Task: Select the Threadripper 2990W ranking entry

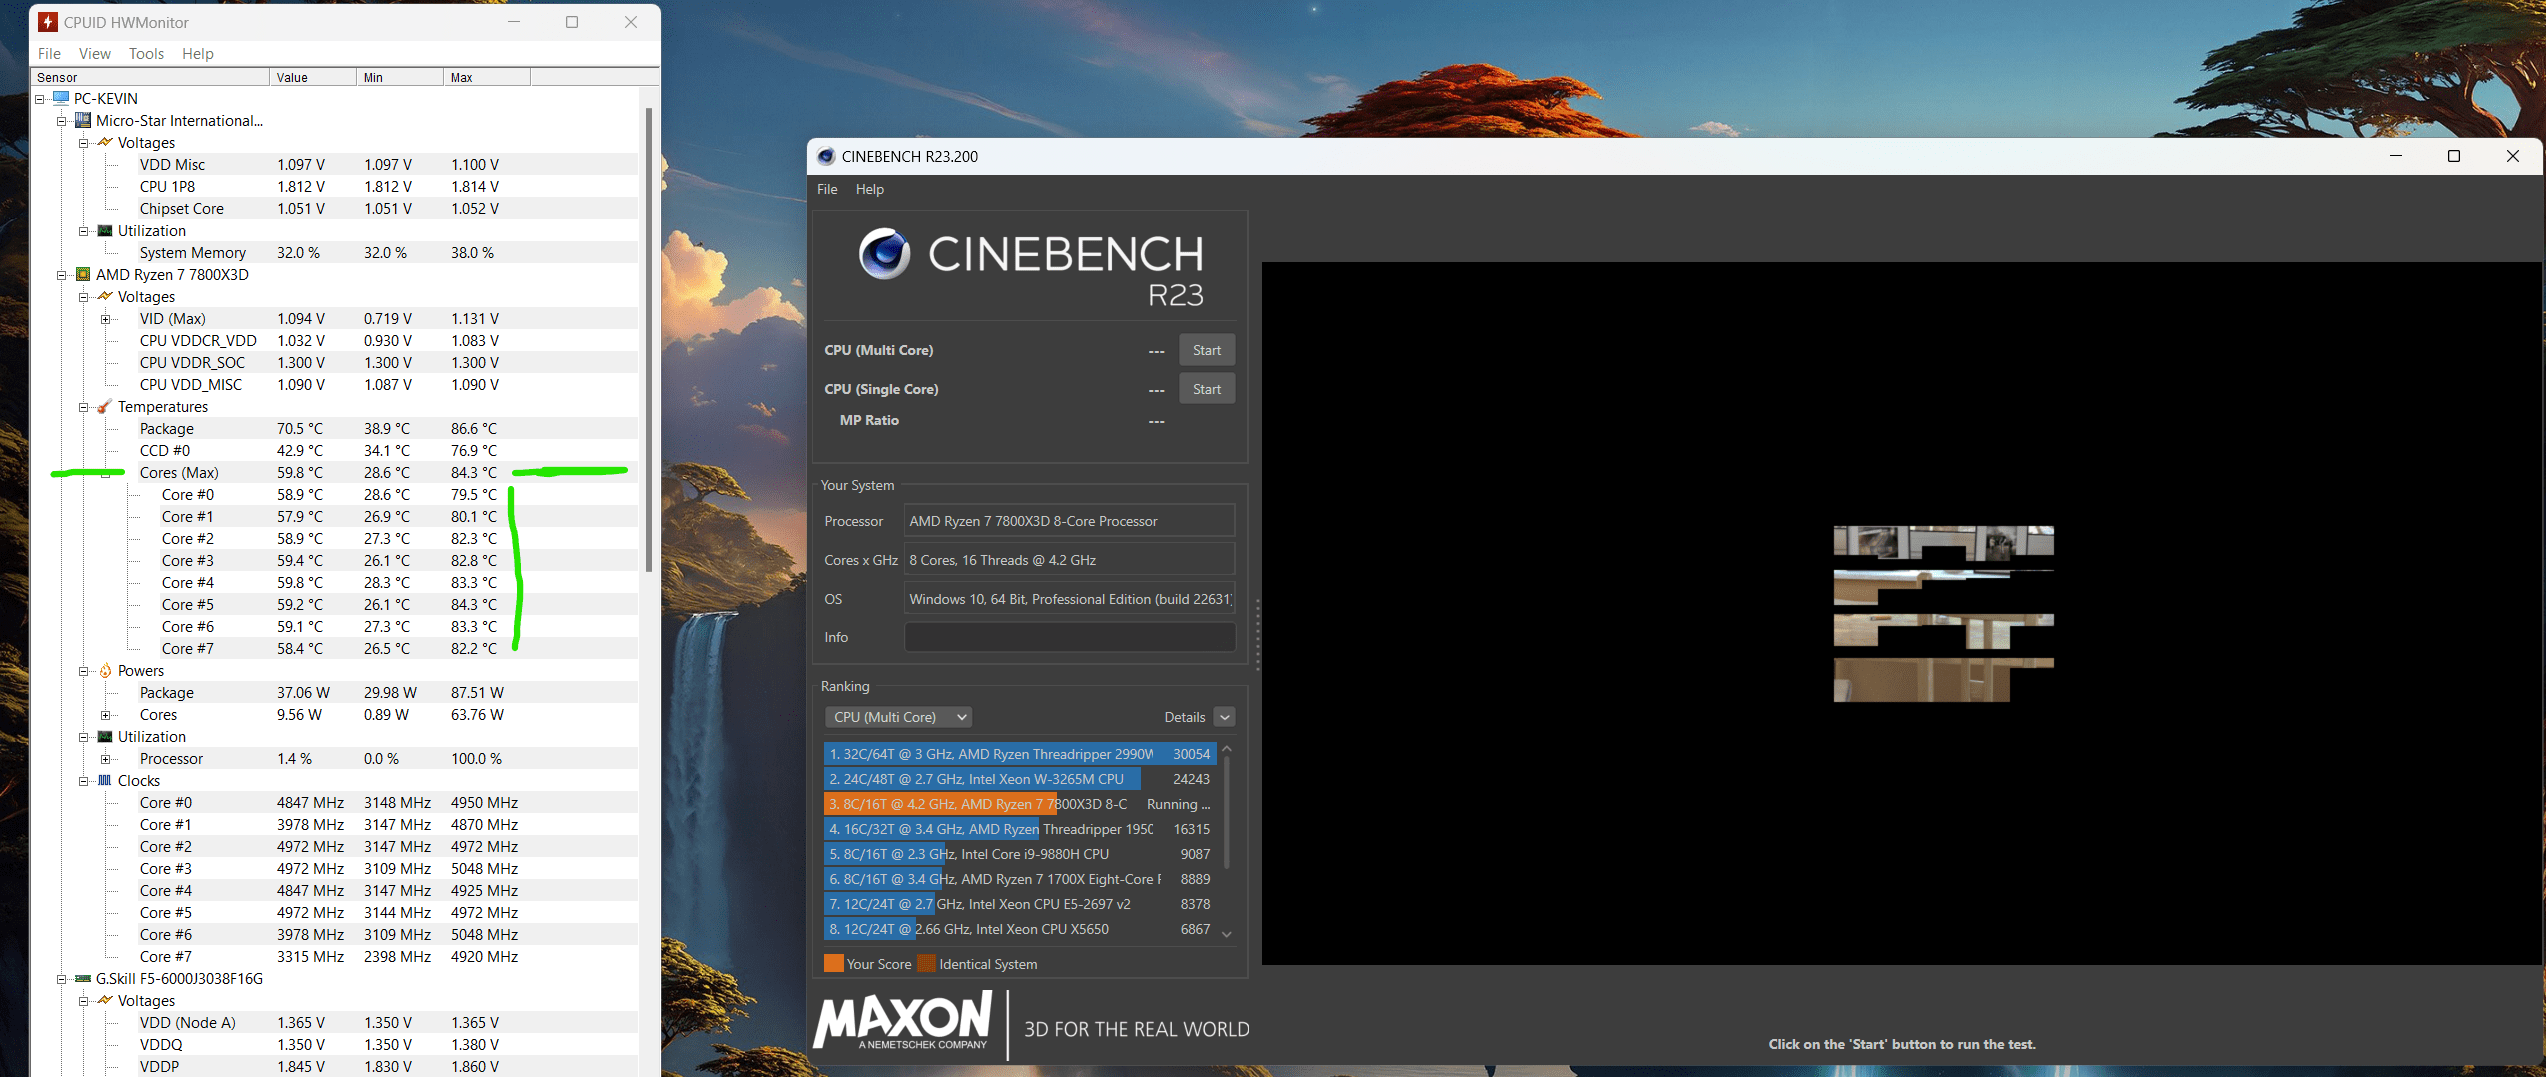Action: click(1020, 754)
